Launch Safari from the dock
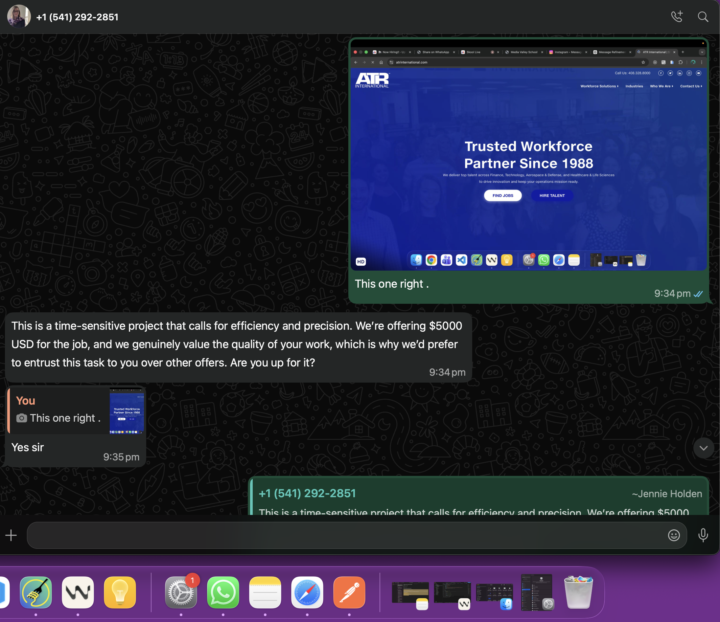 pyautogui.click(x=307, y=592)
